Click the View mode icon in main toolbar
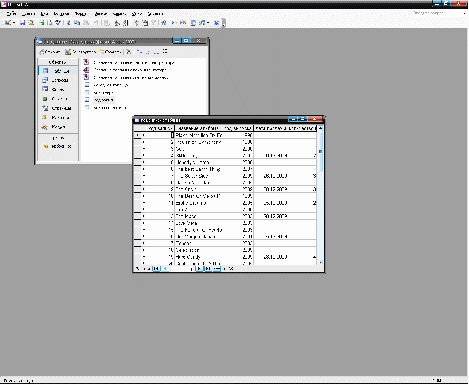The width and height of the screenshot is (469, 385). click(x=7, y=23)
